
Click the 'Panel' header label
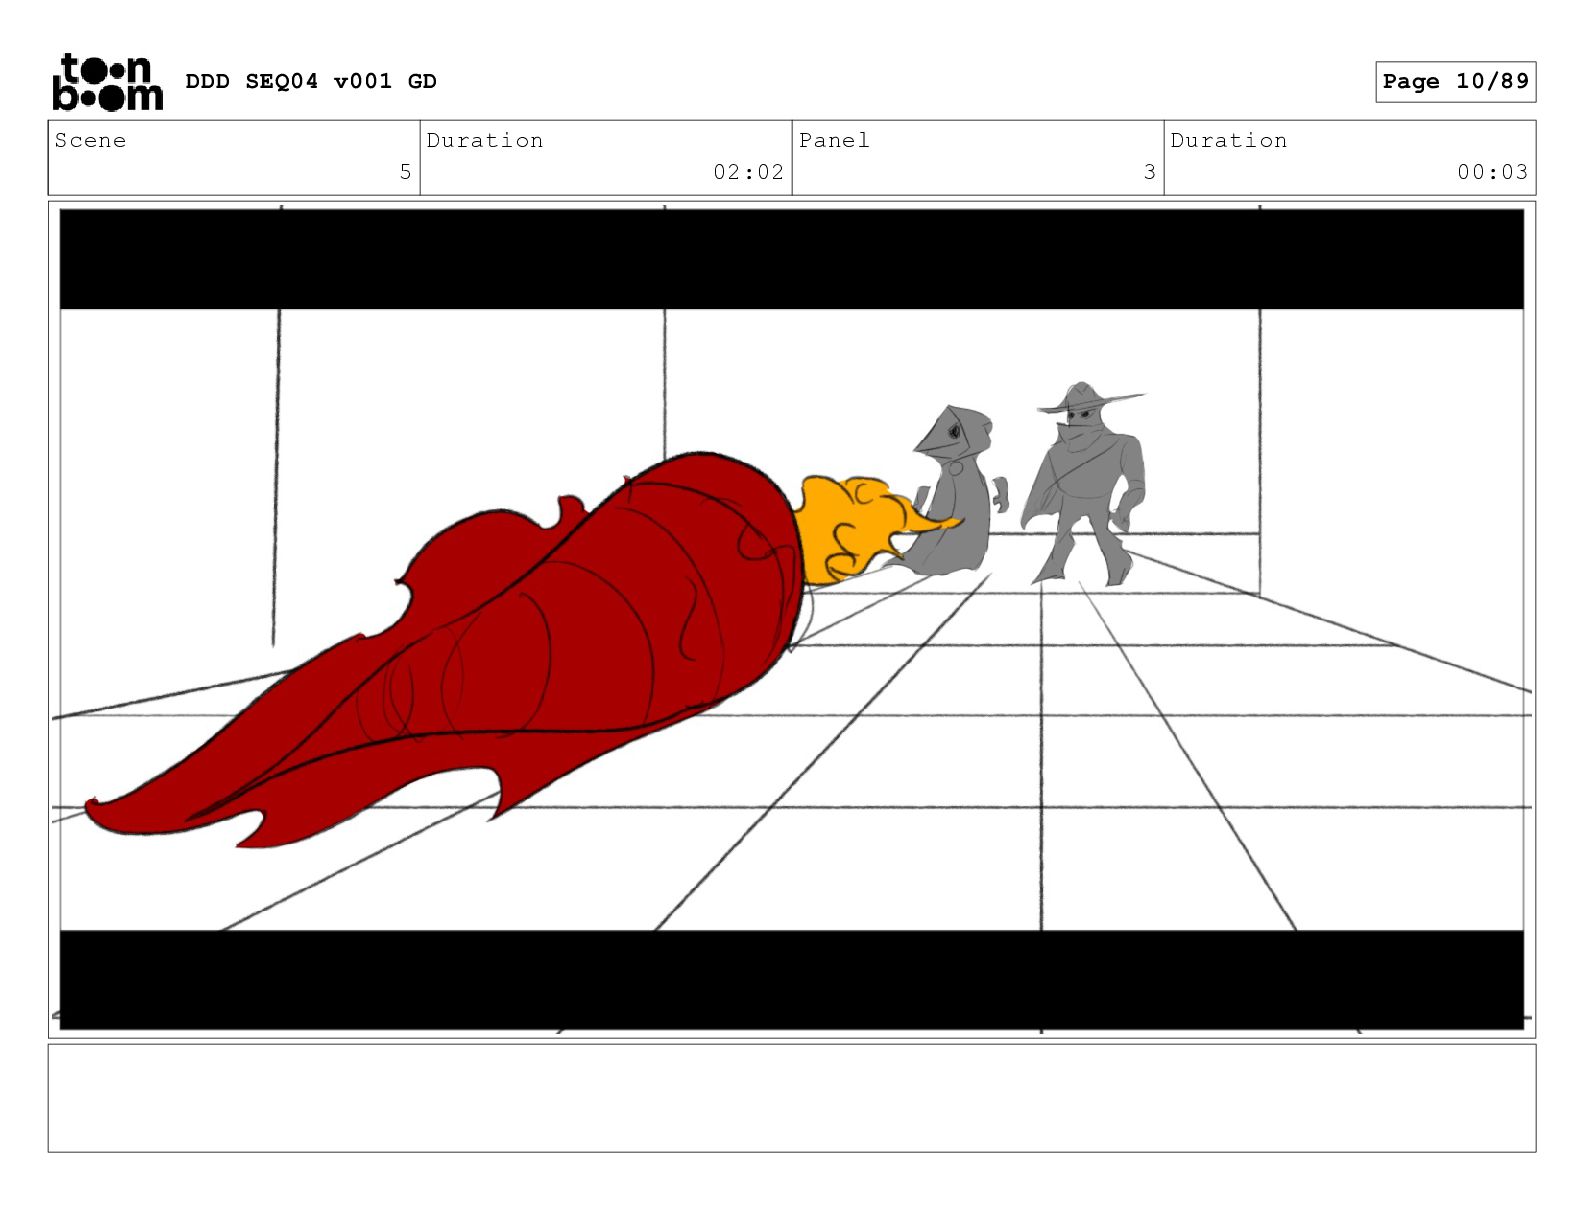(834, 141)
